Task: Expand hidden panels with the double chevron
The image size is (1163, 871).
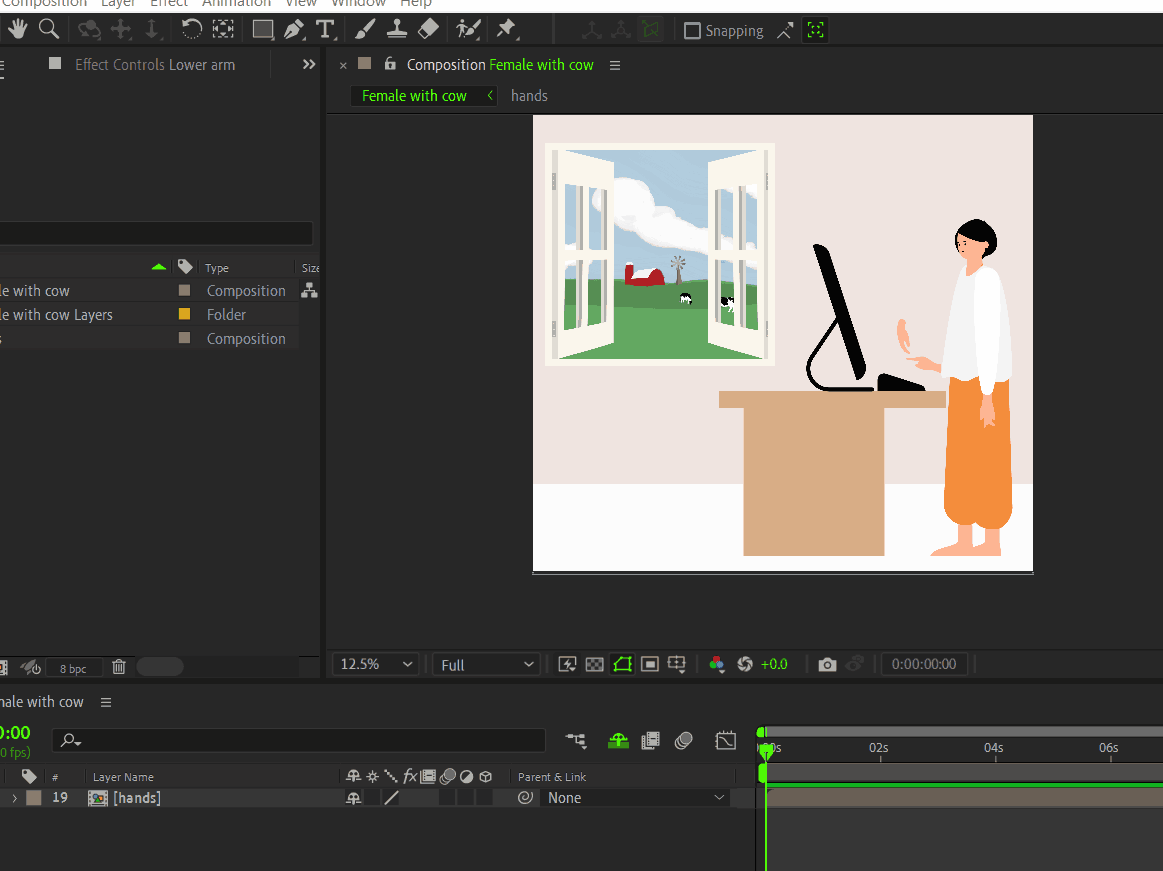Action: [x=309, y=65]
